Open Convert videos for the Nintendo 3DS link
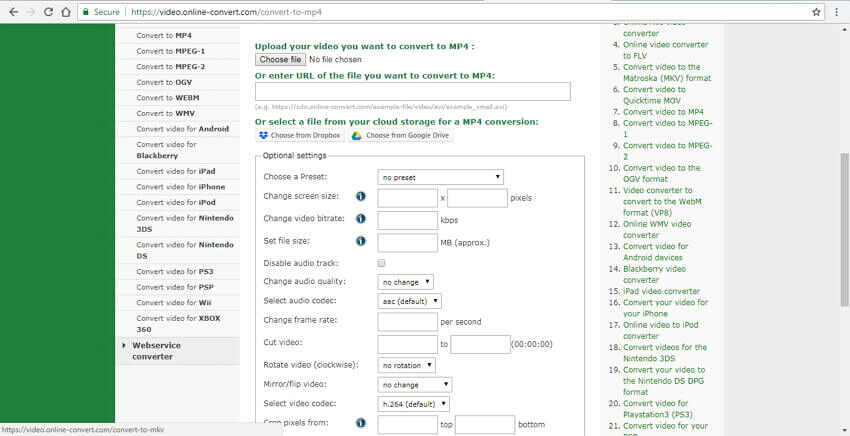Viewport: 850px width, 436px height. click(665, 353)
